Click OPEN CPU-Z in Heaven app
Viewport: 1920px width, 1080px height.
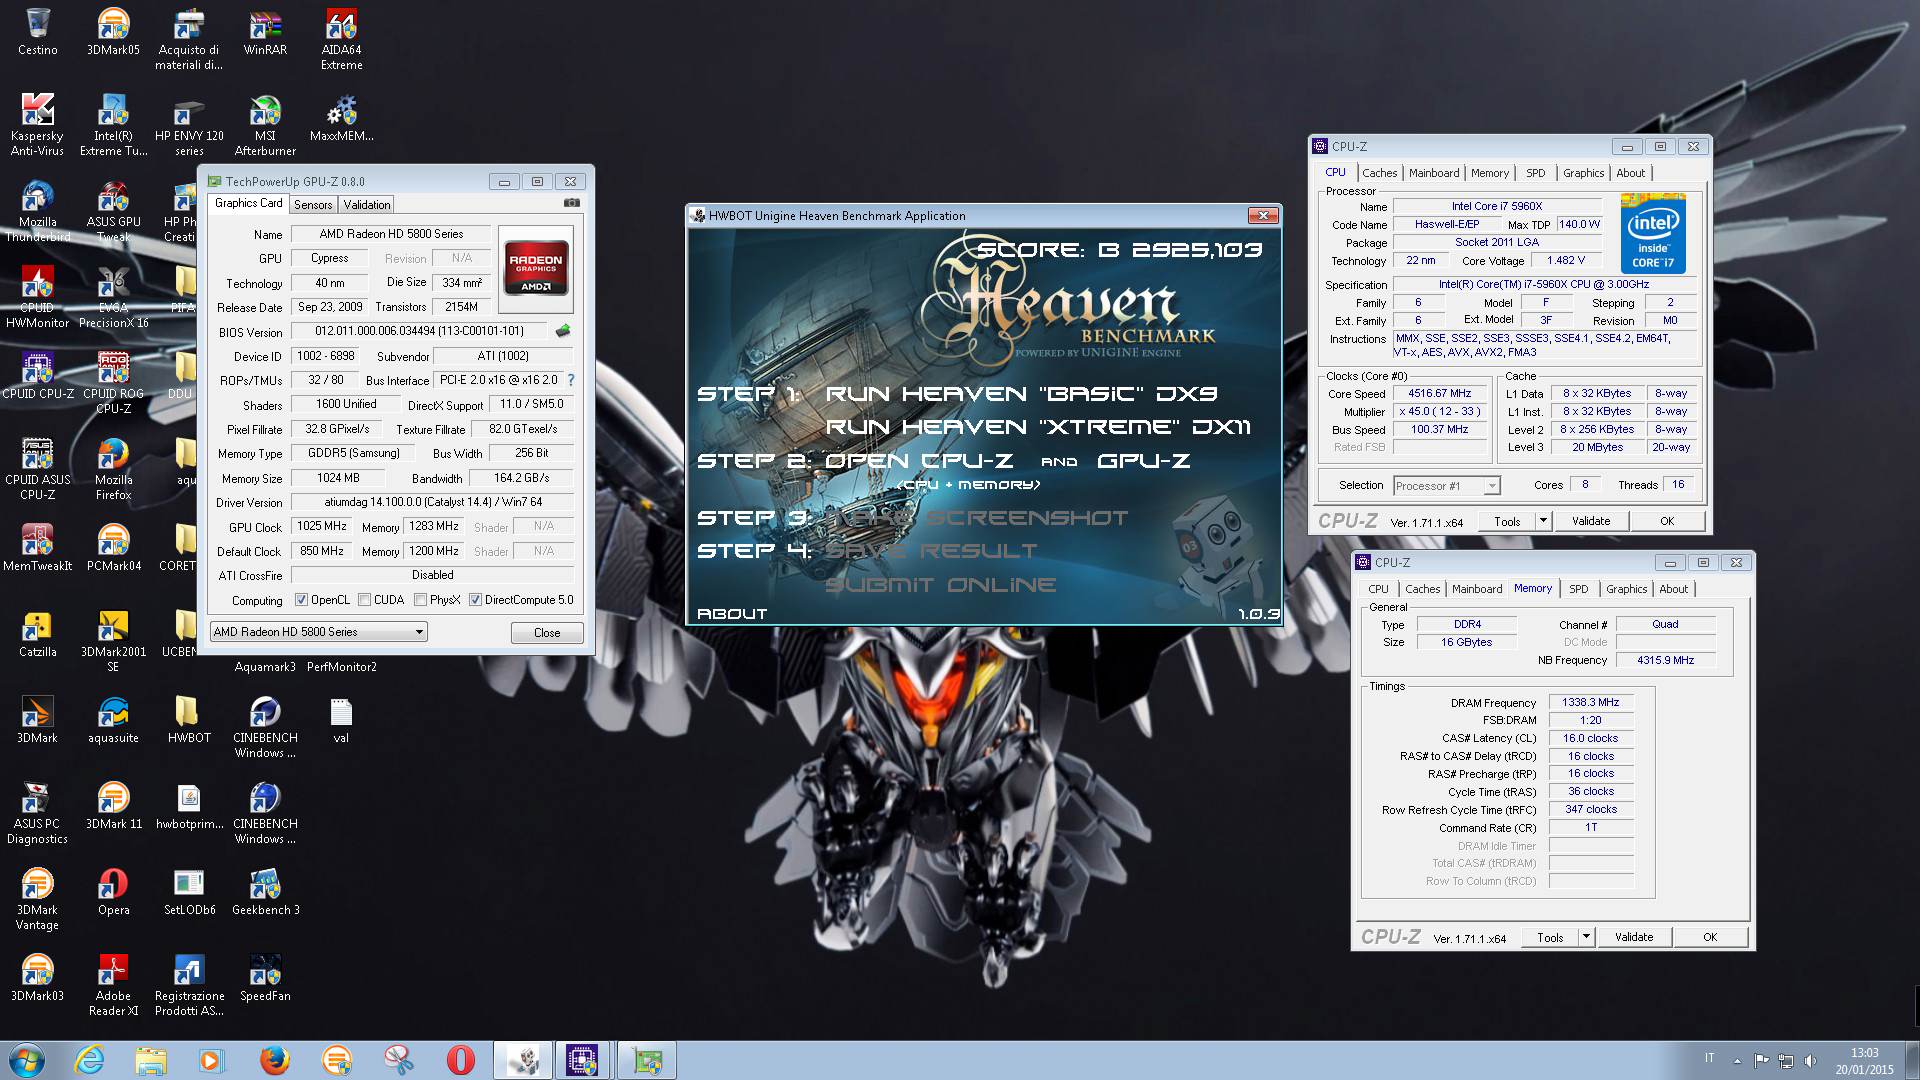[918, 461]
